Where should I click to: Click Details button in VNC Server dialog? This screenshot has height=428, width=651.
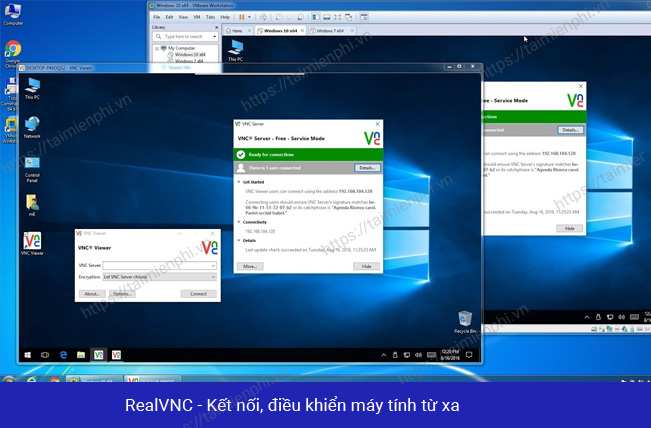pyautogui.click(x=367, y=168)
